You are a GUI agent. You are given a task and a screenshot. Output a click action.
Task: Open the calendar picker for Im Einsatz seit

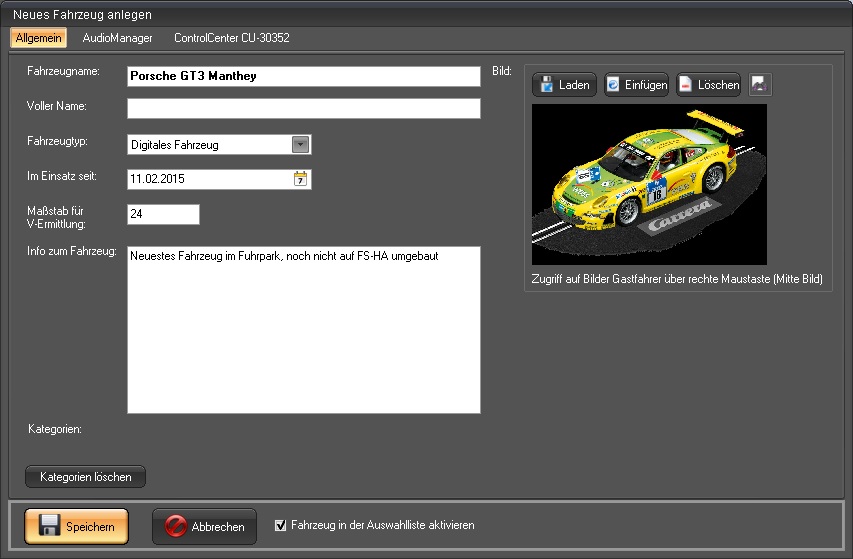(300, 179)
